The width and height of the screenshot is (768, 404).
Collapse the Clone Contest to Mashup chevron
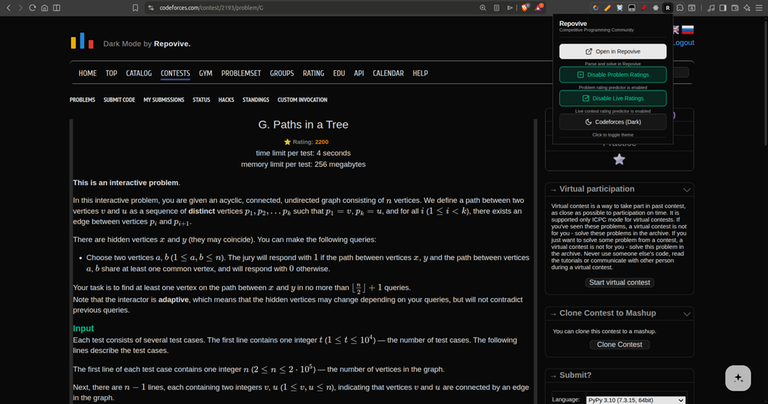tap(687, 314)
